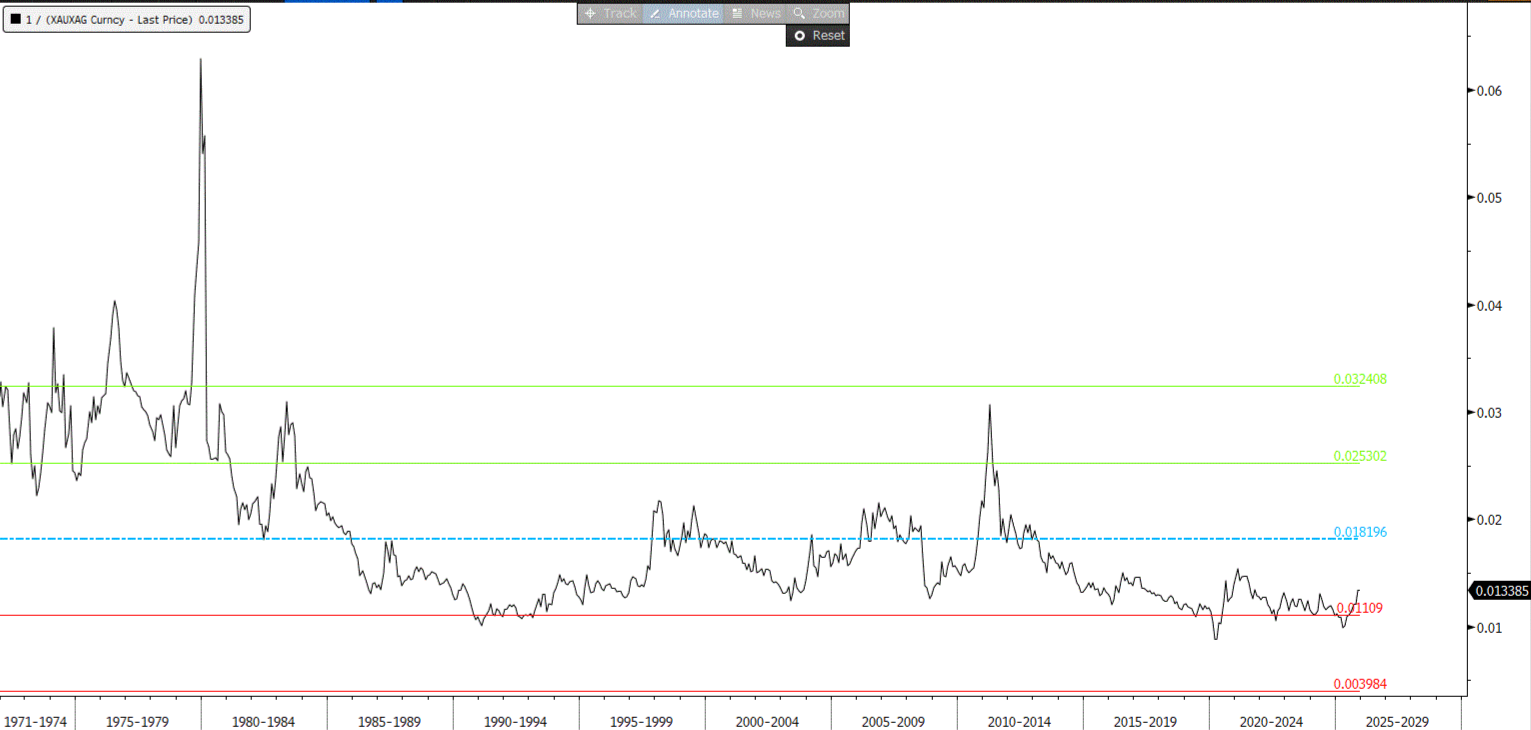Viewport: 1531px width, 730px height.
Task: Select the 2010-2014 time axis label
Action: (x=1018, y=721)
